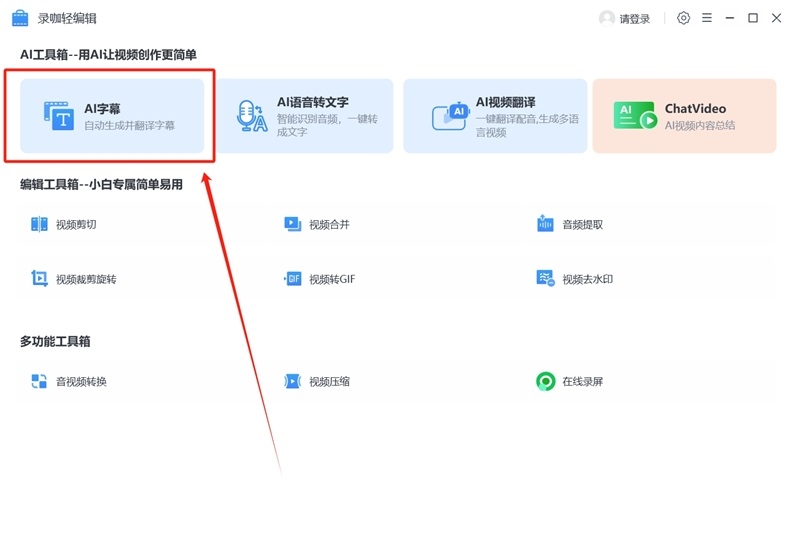Choose 音频提取 audio extraction
Image resolution: width=800 pixels, height=555 pixels.
click(583, 224)
